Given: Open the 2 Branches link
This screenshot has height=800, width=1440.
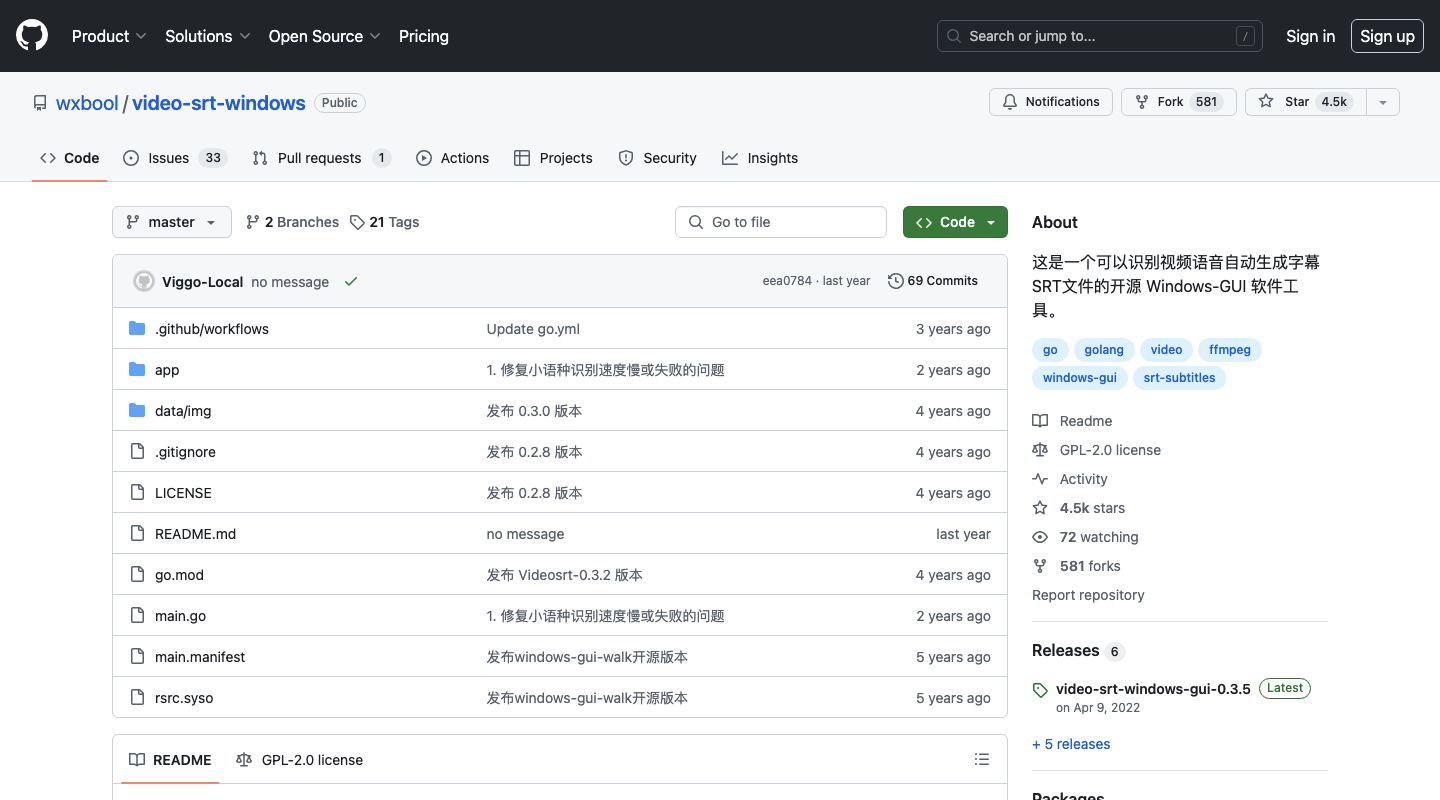Looking at the screenshot, I should [x=292, y=222].
